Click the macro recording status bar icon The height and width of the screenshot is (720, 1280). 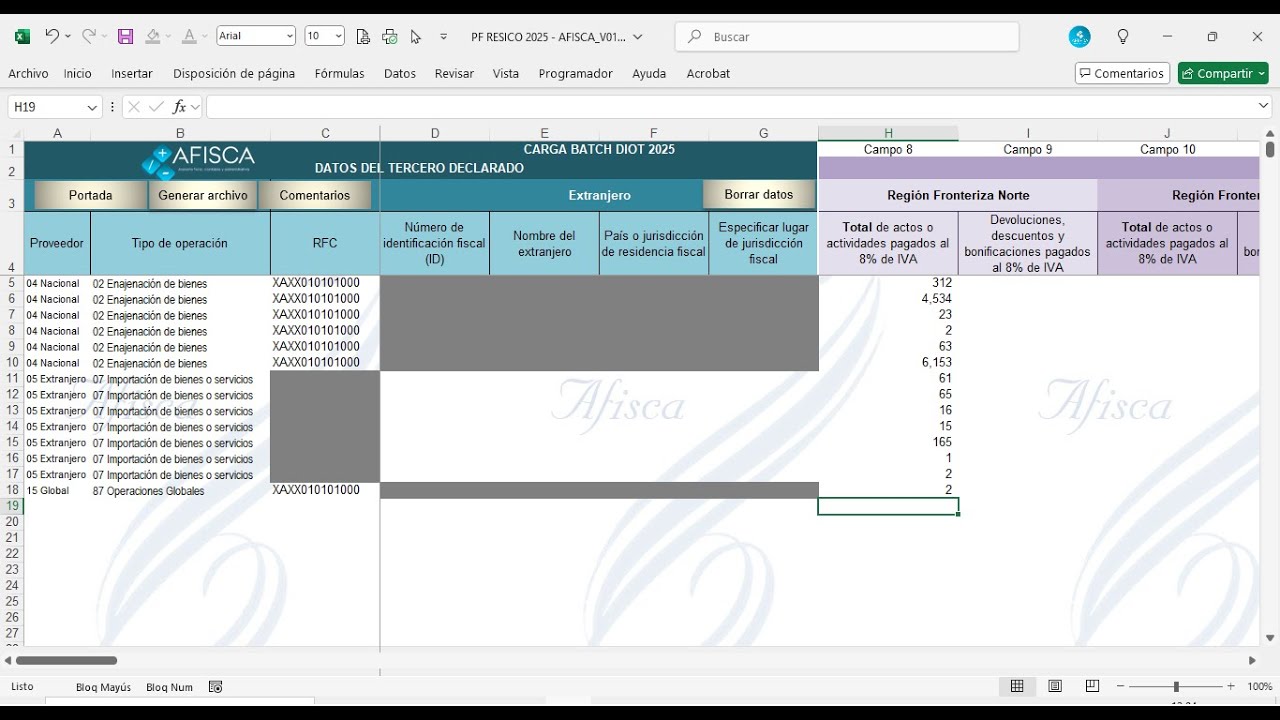point(215,687)
